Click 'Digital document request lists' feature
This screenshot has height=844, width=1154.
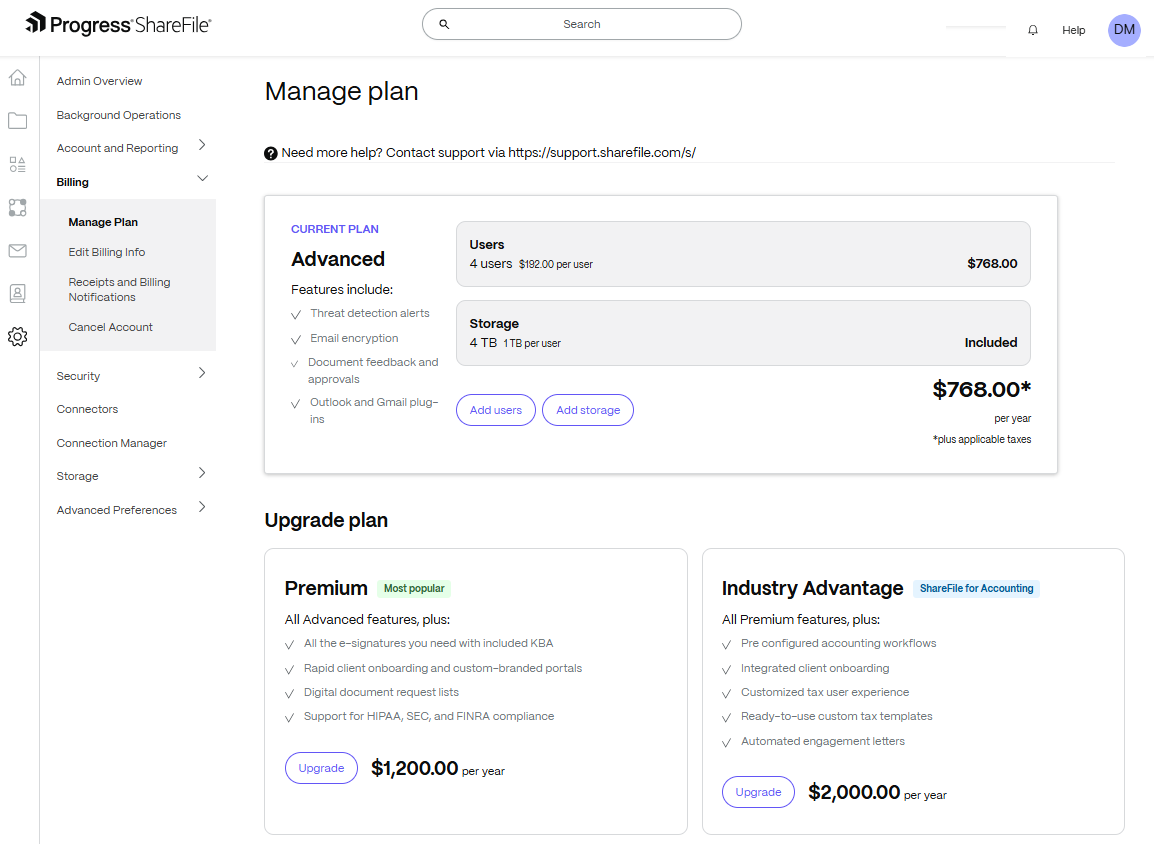381,692
